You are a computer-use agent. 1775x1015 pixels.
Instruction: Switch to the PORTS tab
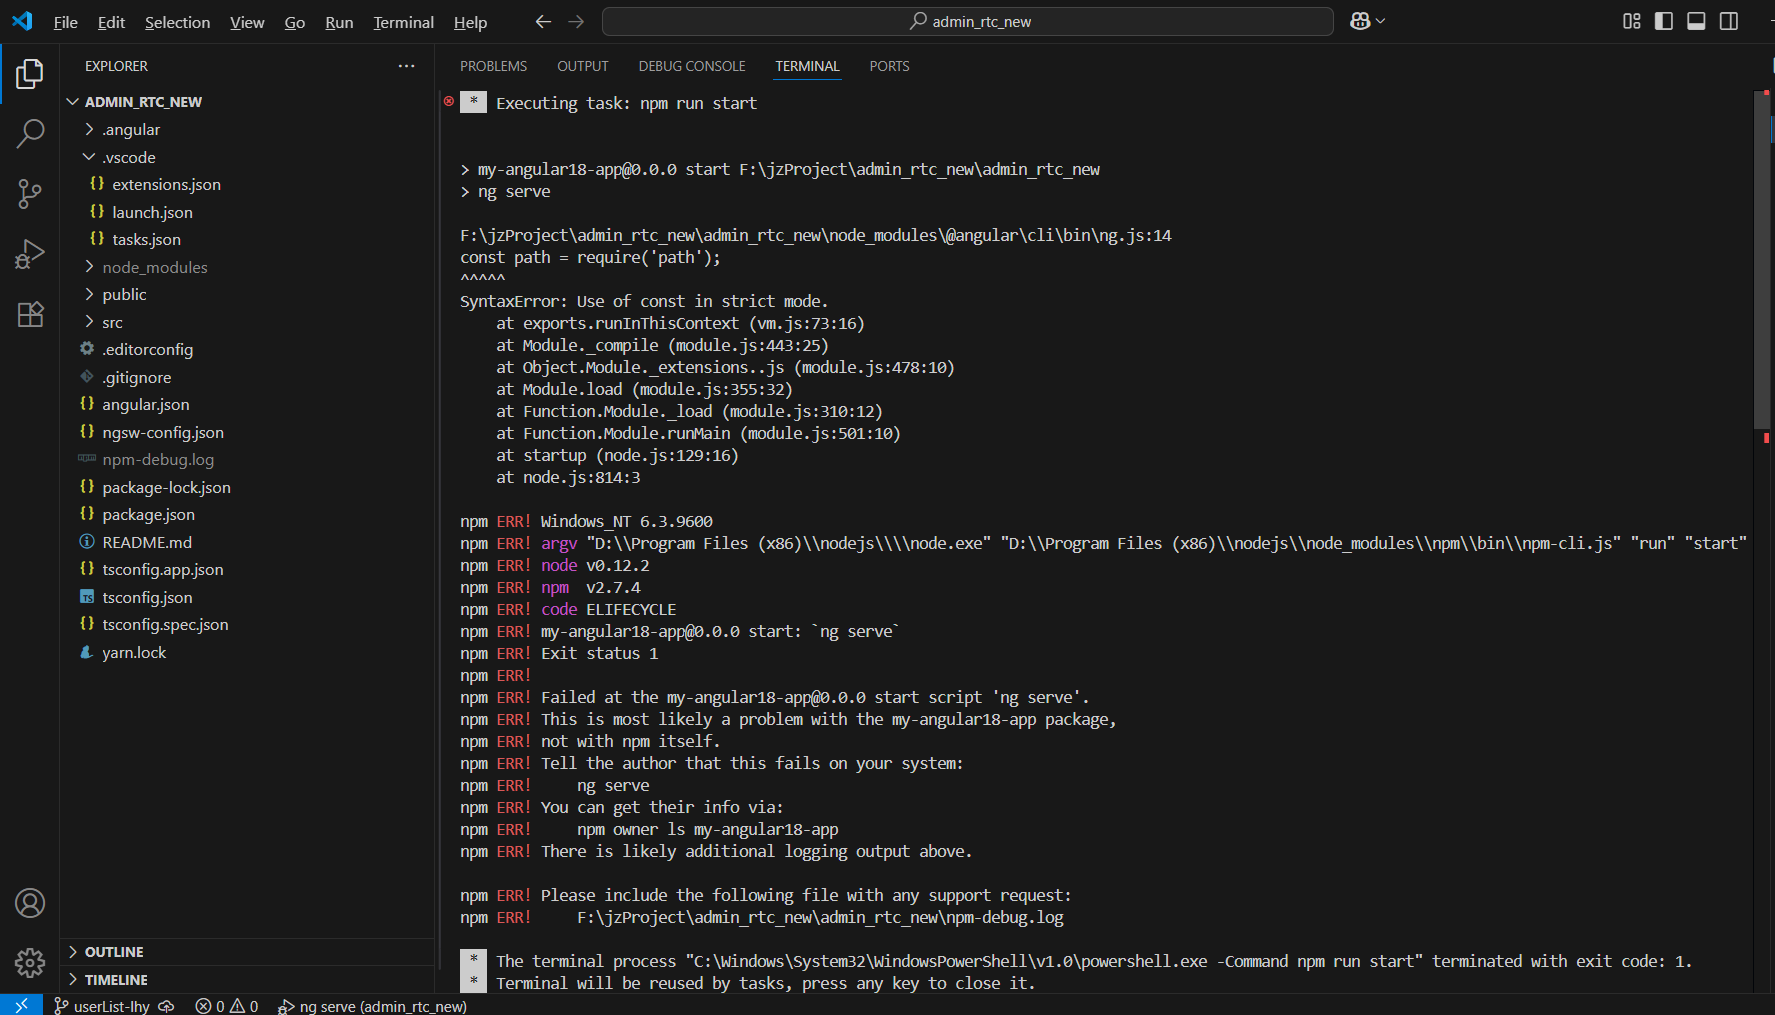pyautogui.click(x=889, y=66)
